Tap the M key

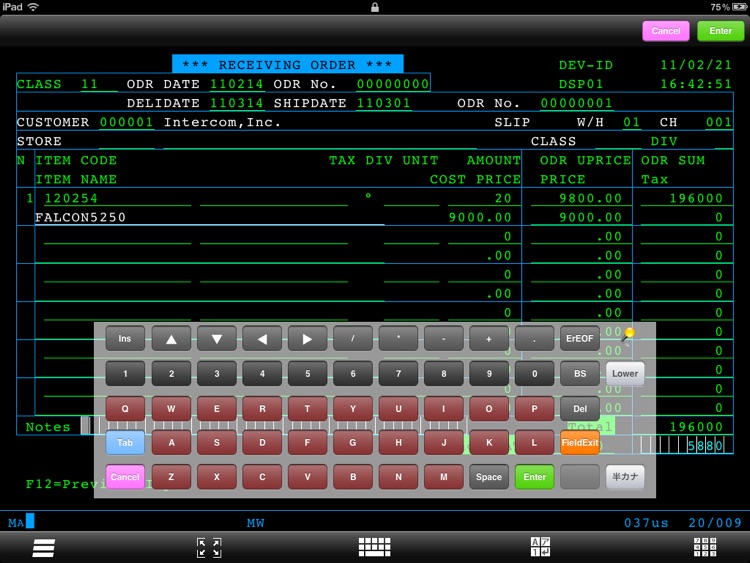pos(444,477)
